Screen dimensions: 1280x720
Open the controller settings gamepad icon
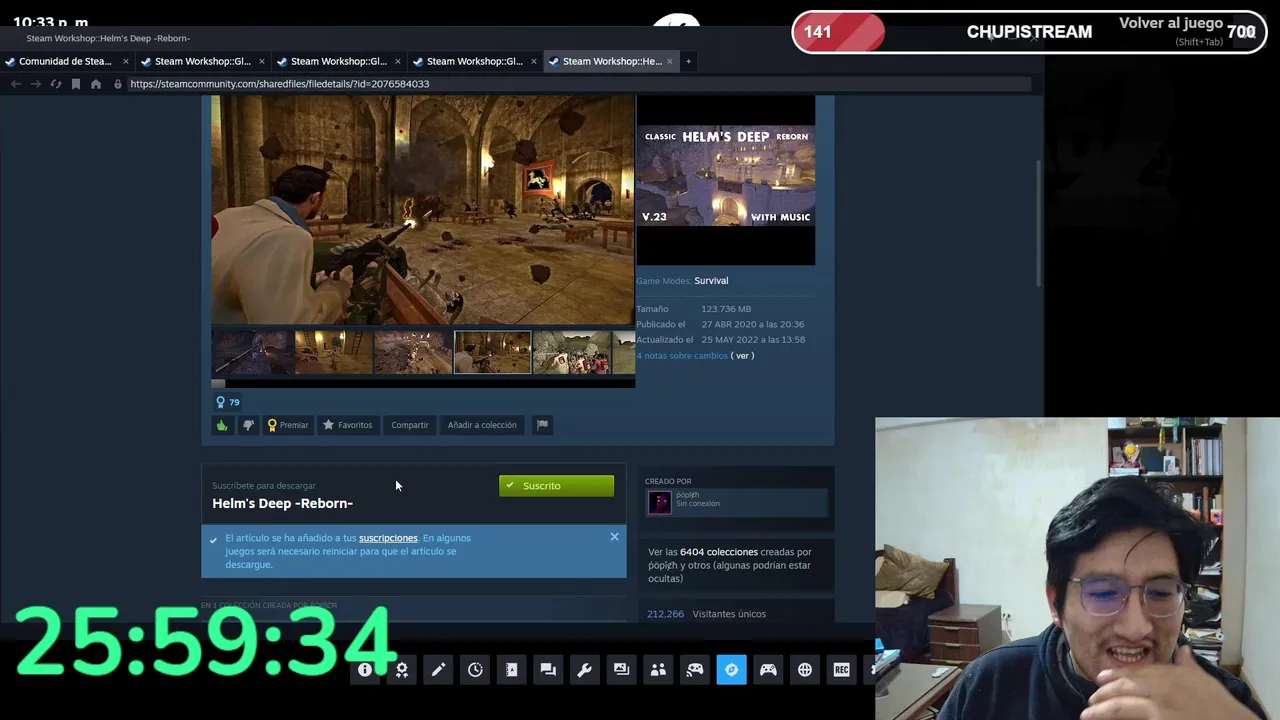pyautogui.click(x=768, y=670)
